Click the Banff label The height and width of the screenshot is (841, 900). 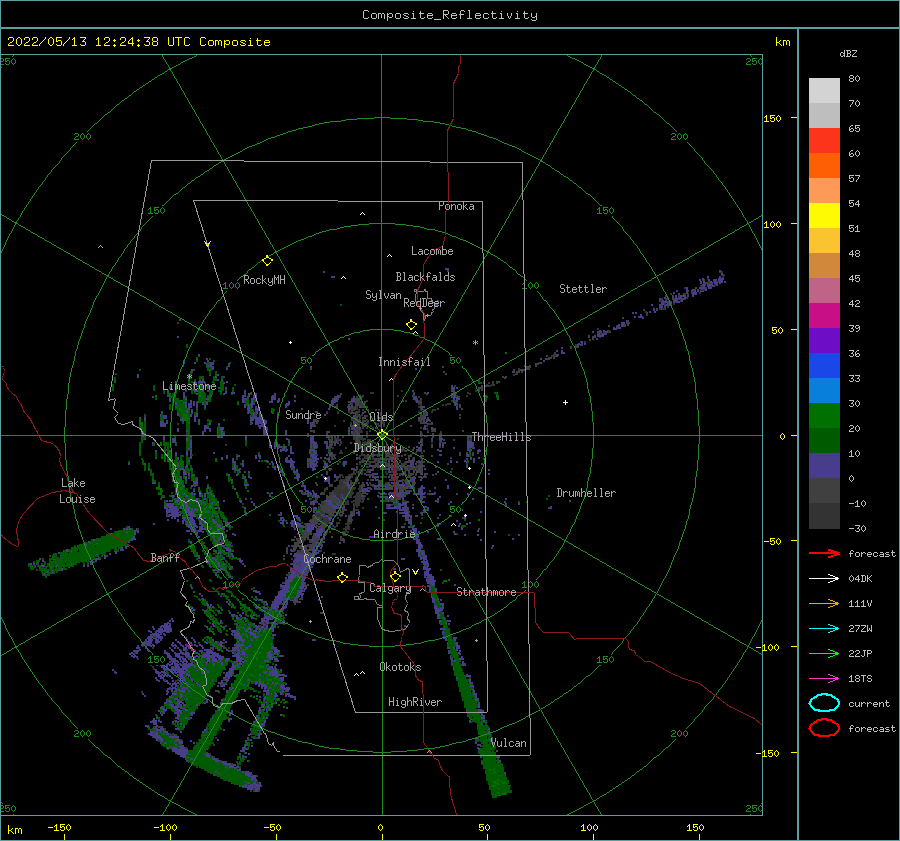click(165, 557)
